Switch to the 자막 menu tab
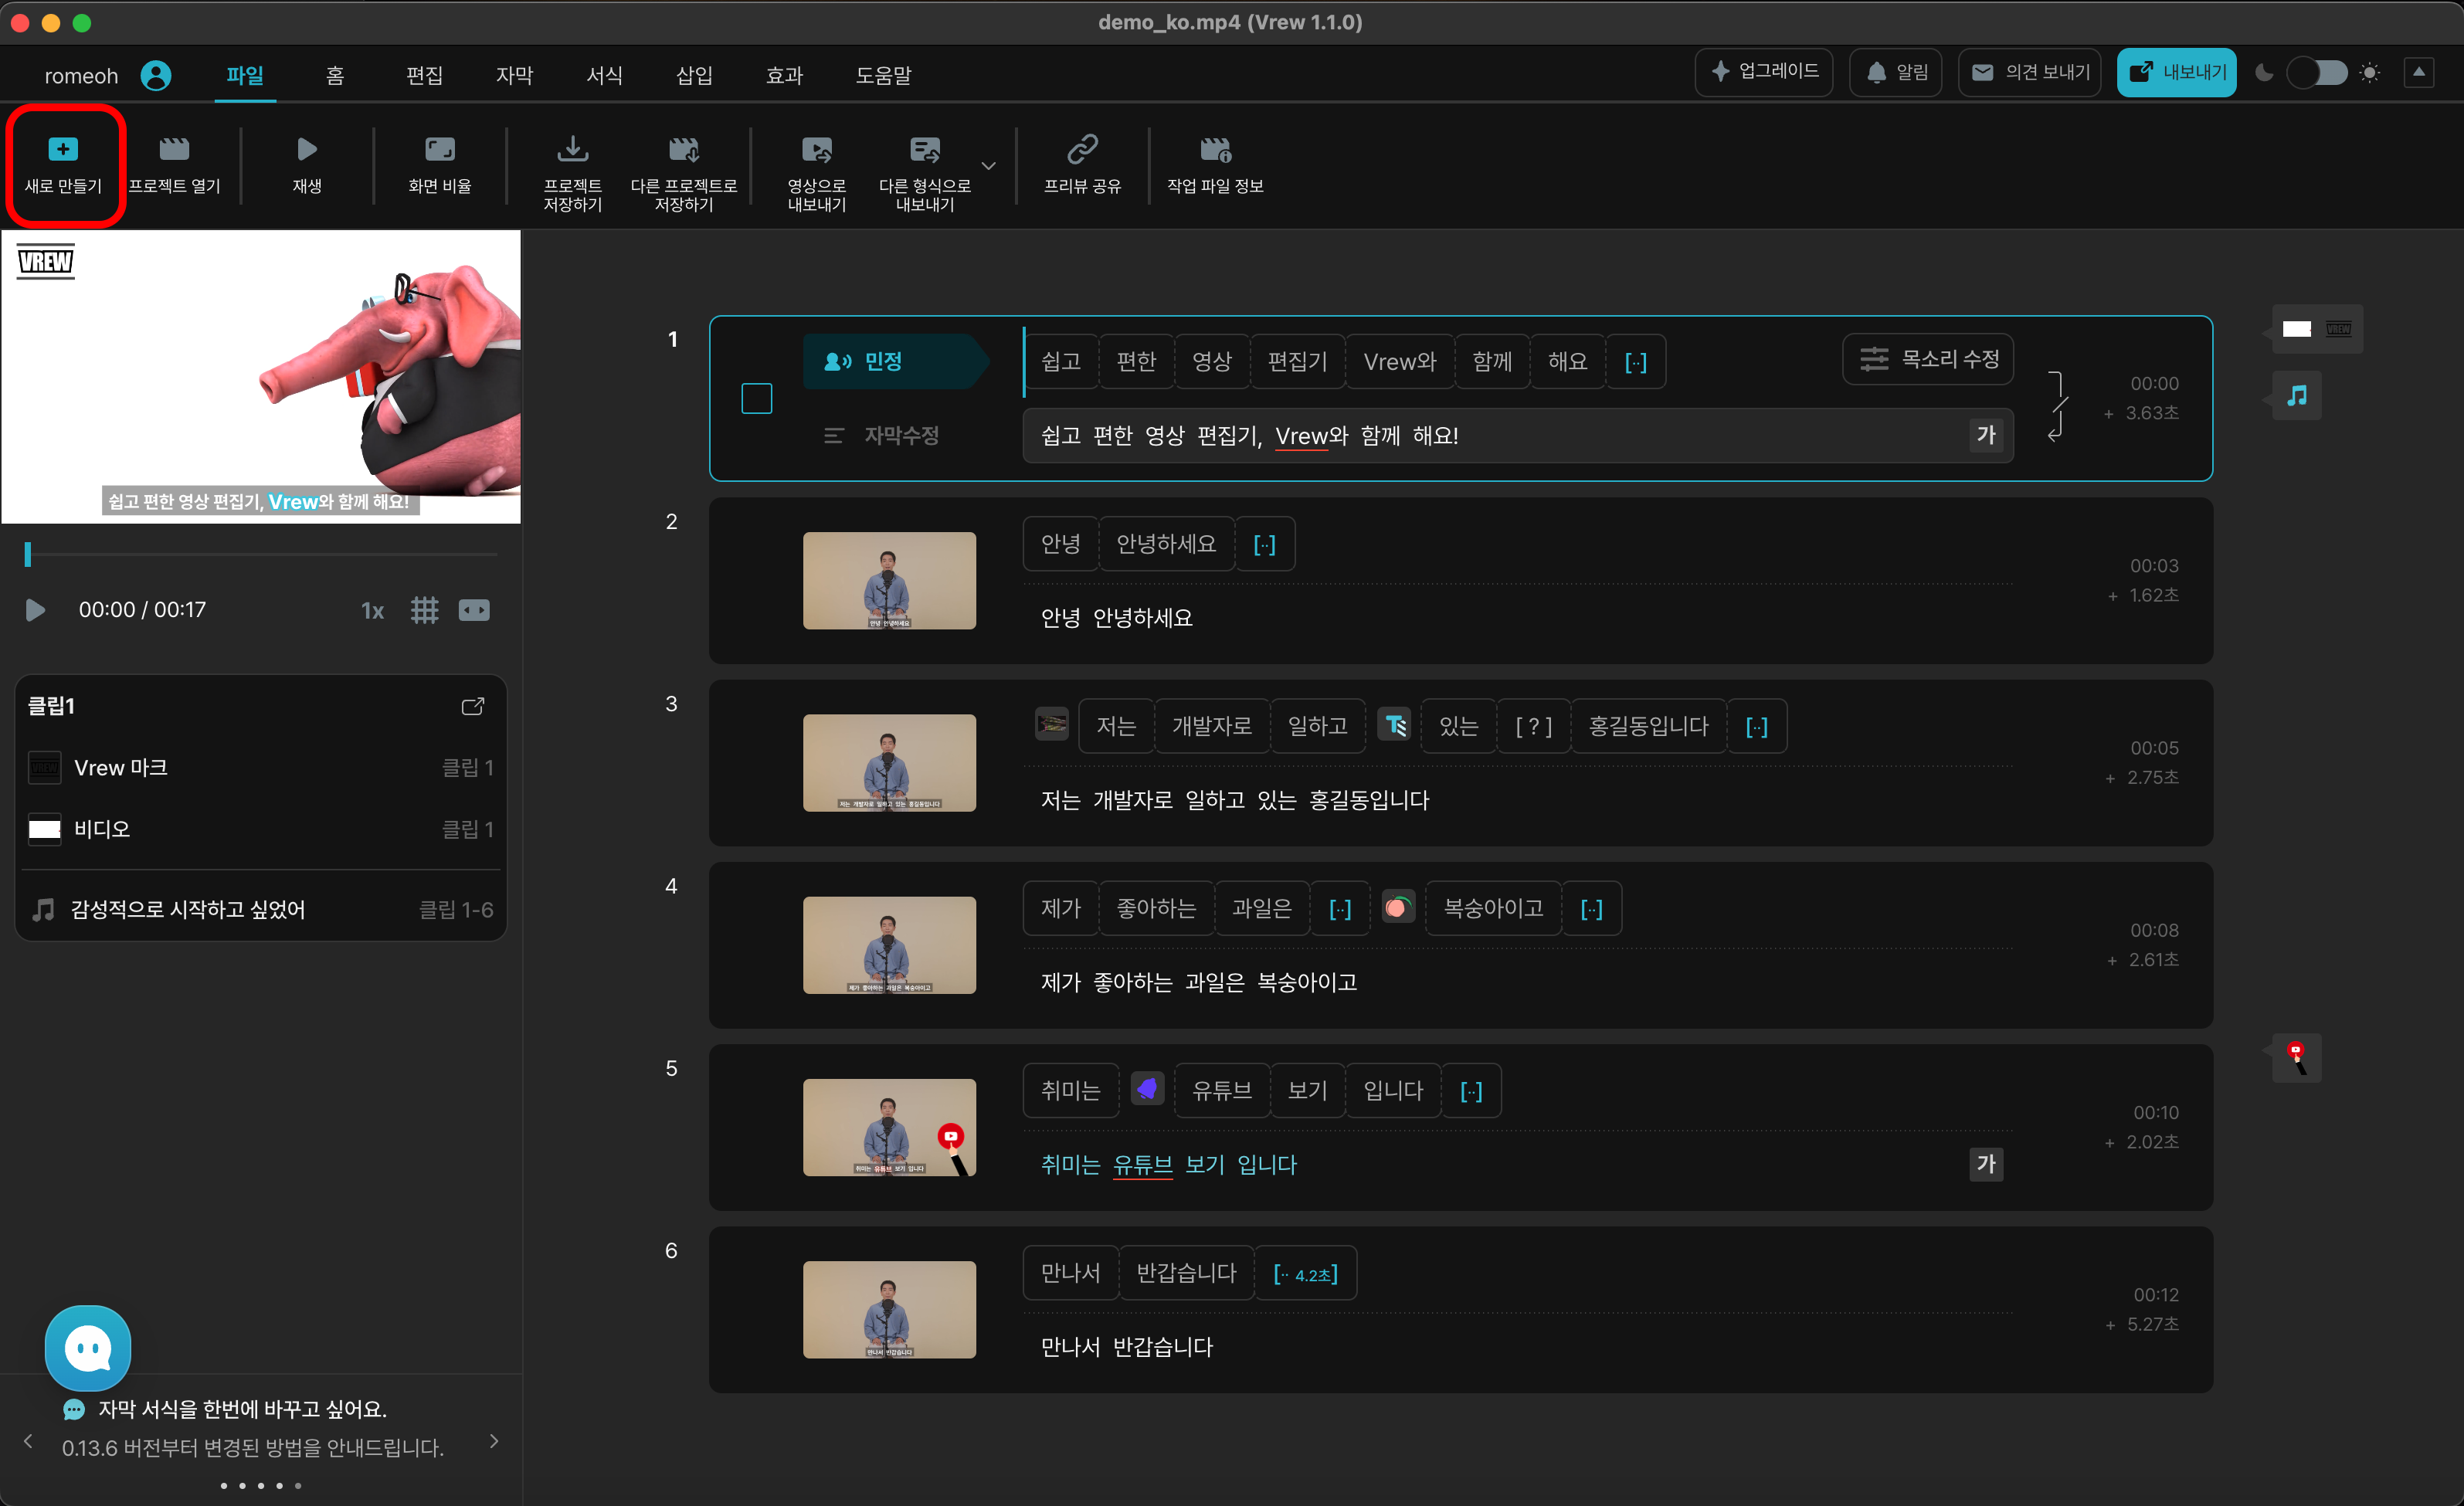The width and height of the screenshot is (2464, 1506). click(x=514, y=75)
